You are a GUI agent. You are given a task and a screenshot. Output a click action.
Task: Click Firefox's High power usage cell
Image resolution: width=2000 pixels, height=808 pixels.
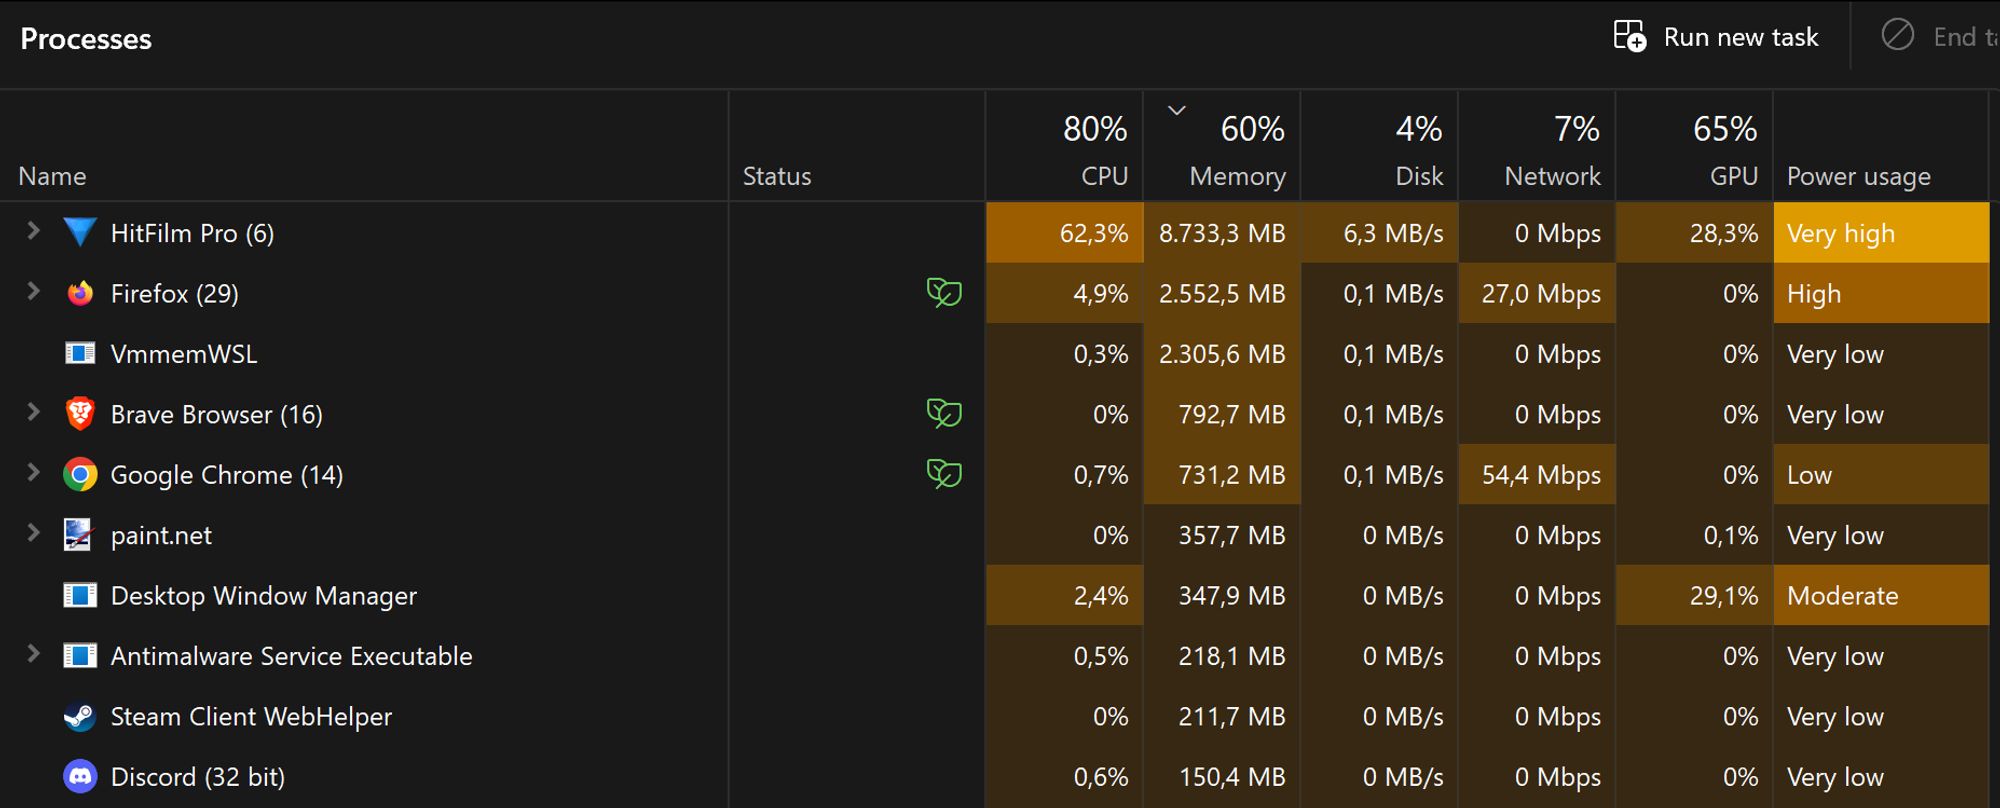pyautogui.click(x=1881, y=293)
